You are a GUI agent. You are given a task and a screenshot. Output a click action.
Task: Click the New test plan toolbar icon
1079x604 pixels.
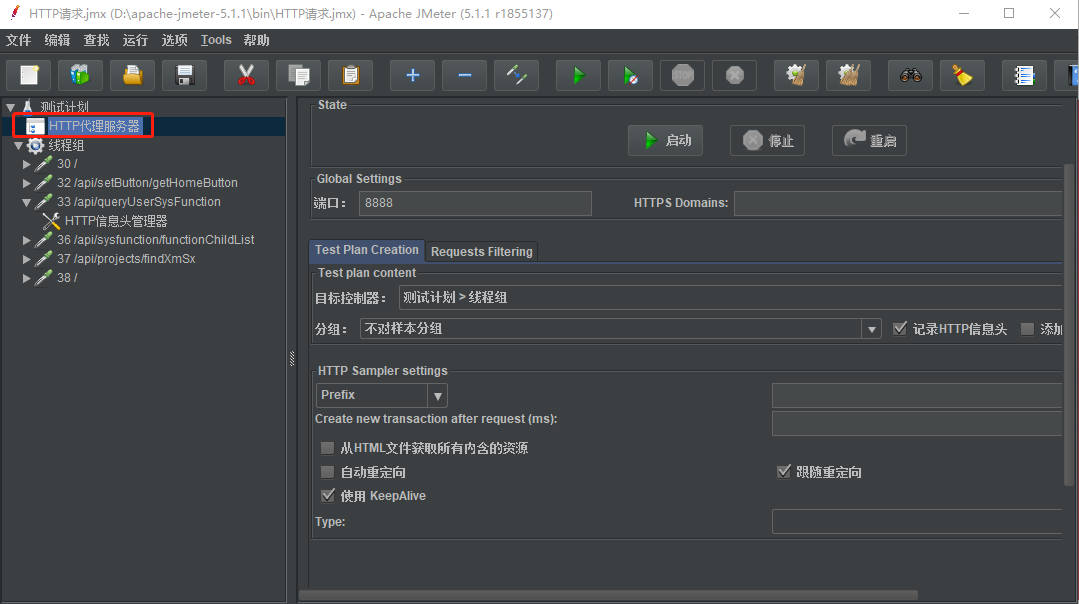[29, 75]
